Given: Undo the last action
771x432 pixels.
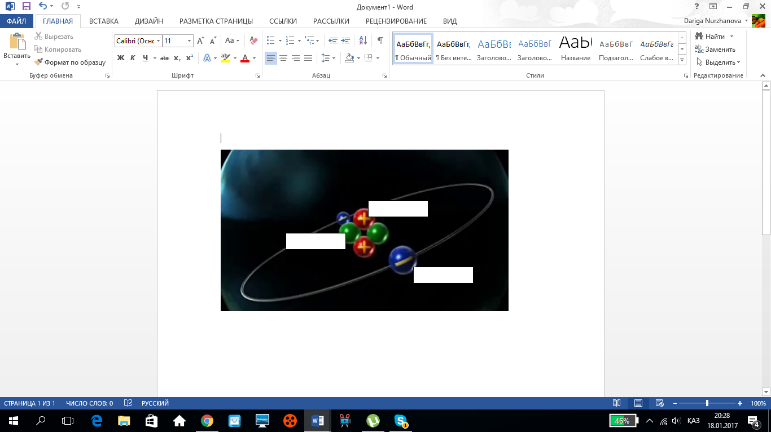Looking at the screenshot, I should click(x=43, y=6).
